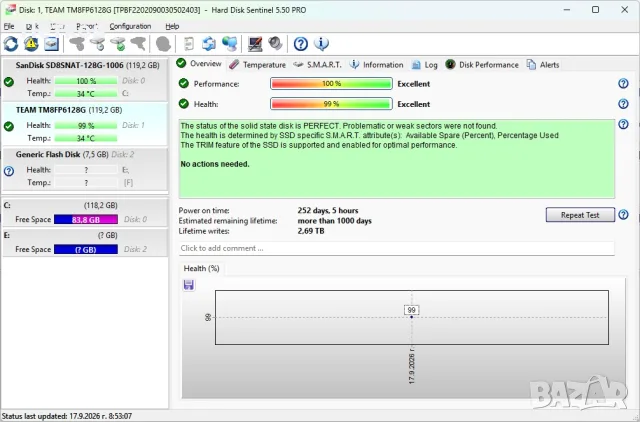Click the blue info speech bubble icon
Image resolution: width=640 pixels, height=422 pixels.
(x=322, y=44)
